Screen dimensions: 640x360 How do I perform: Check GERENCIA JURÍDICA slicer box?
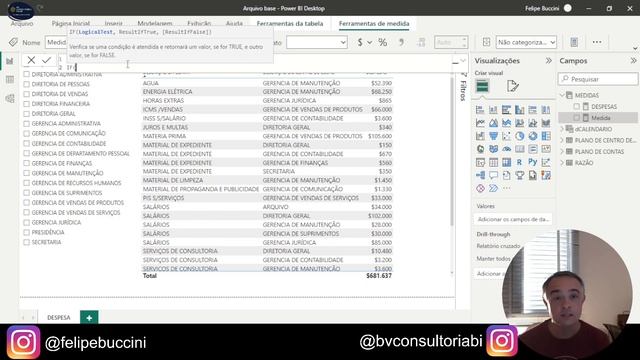click(27, 222)
